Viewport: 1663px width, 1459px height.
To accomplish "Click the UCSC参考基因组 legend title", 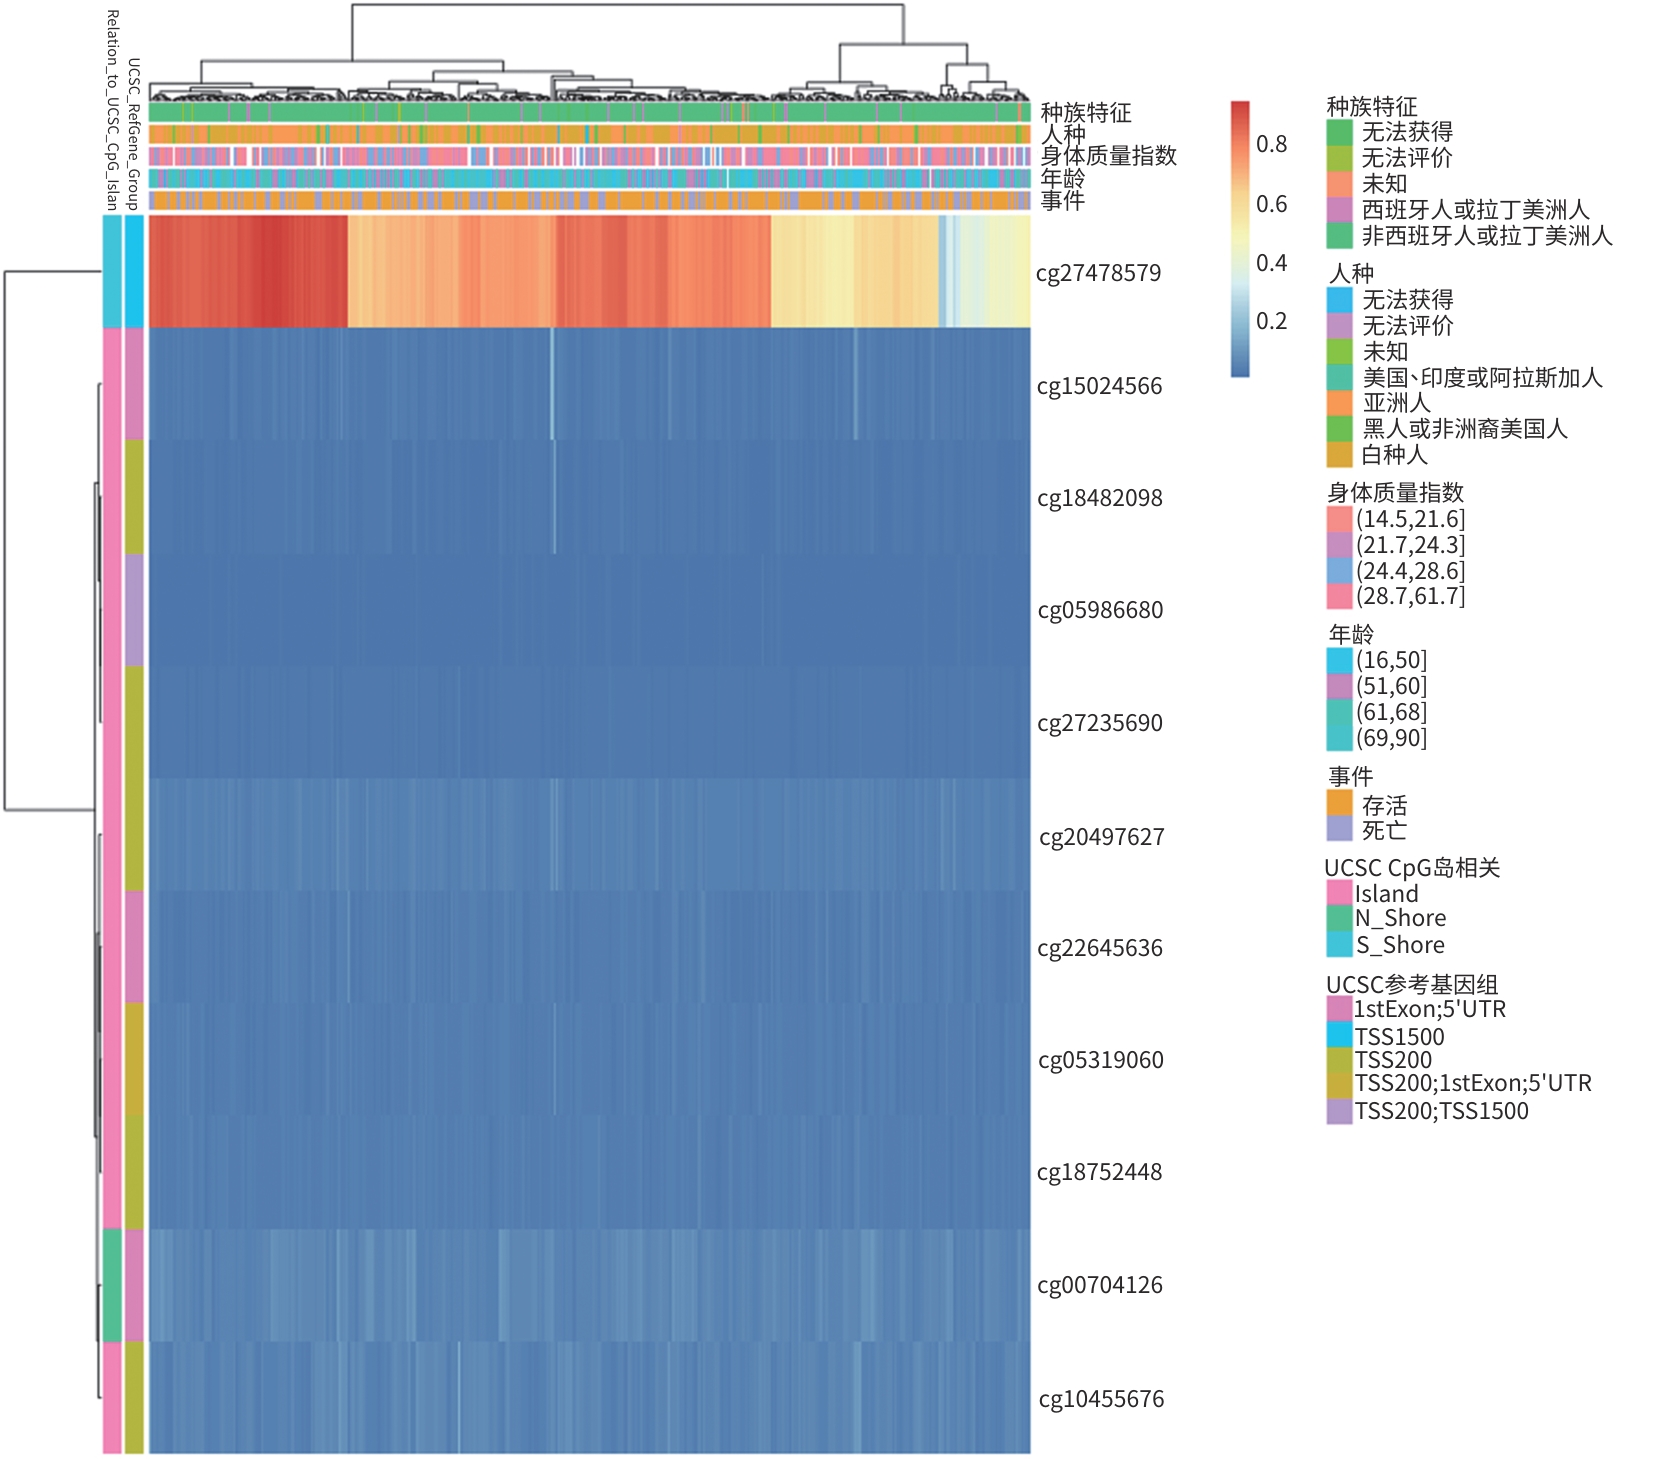I will point(1411,984).
